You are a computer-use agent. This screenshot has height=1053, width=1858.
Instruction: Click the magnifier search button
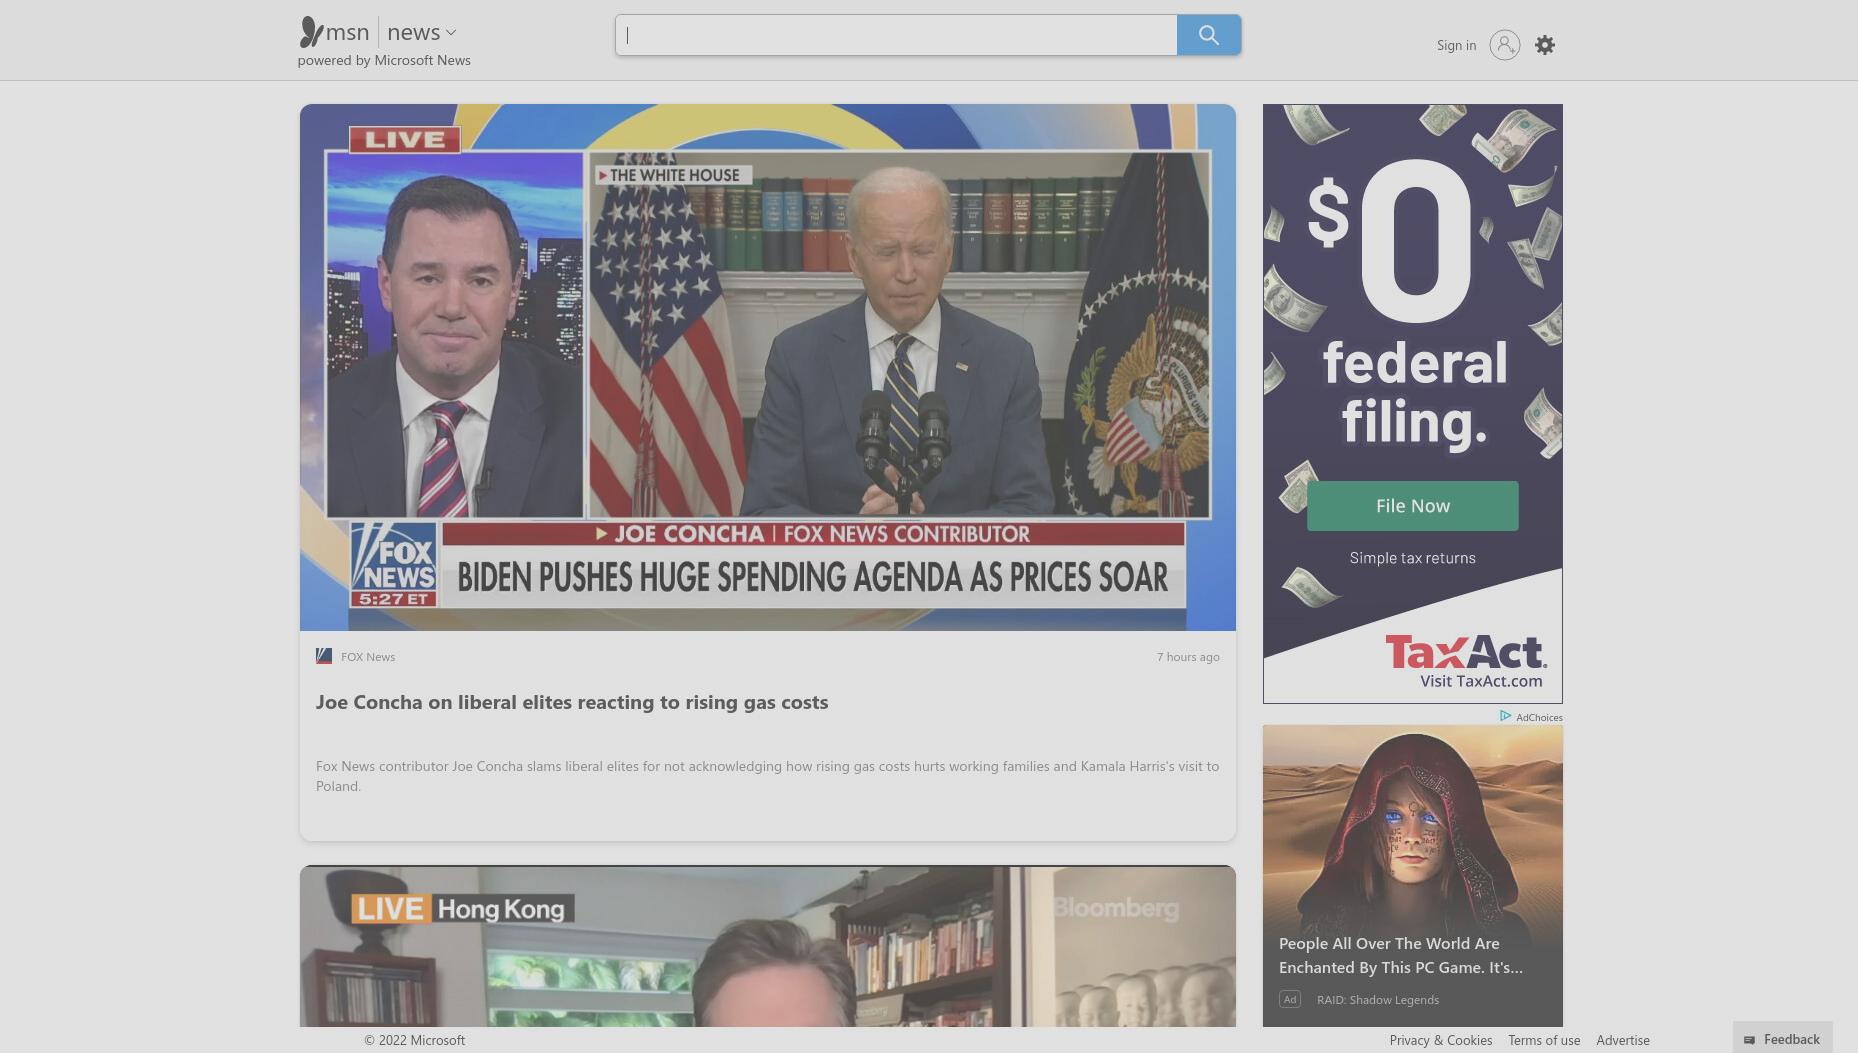point(1209,35)
